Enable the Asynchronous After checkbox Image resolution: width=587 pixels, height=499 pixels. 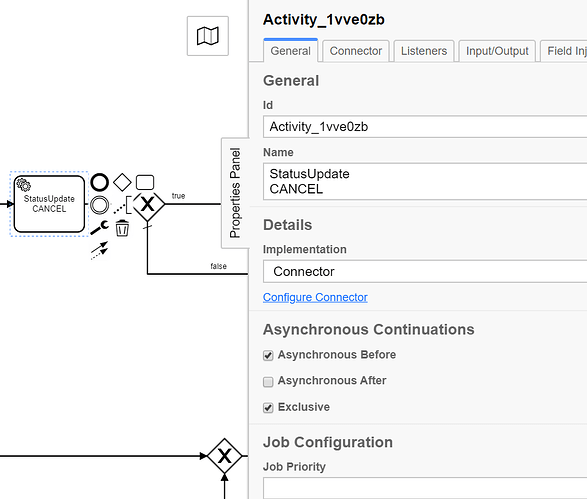coord(268,381)
